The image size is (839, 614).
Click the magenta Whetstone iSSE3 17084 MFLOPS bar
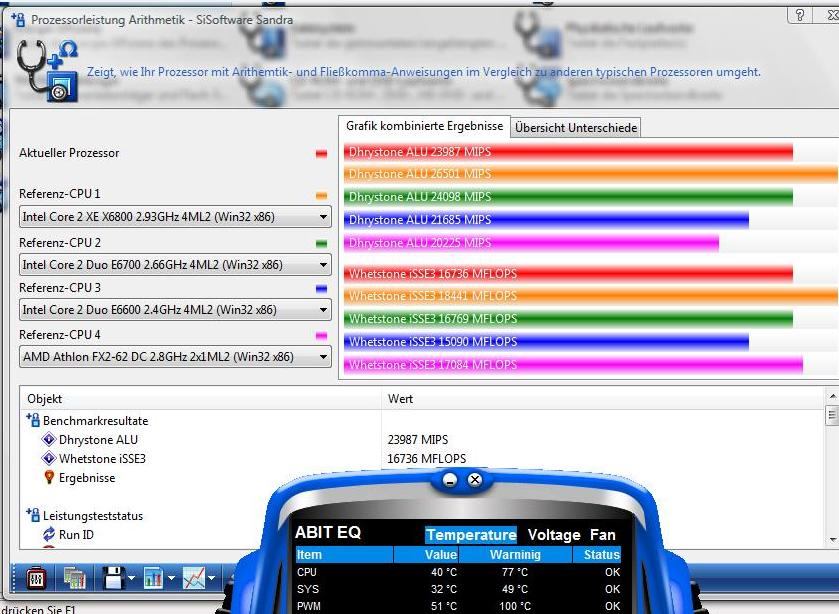tap(574, 365)
